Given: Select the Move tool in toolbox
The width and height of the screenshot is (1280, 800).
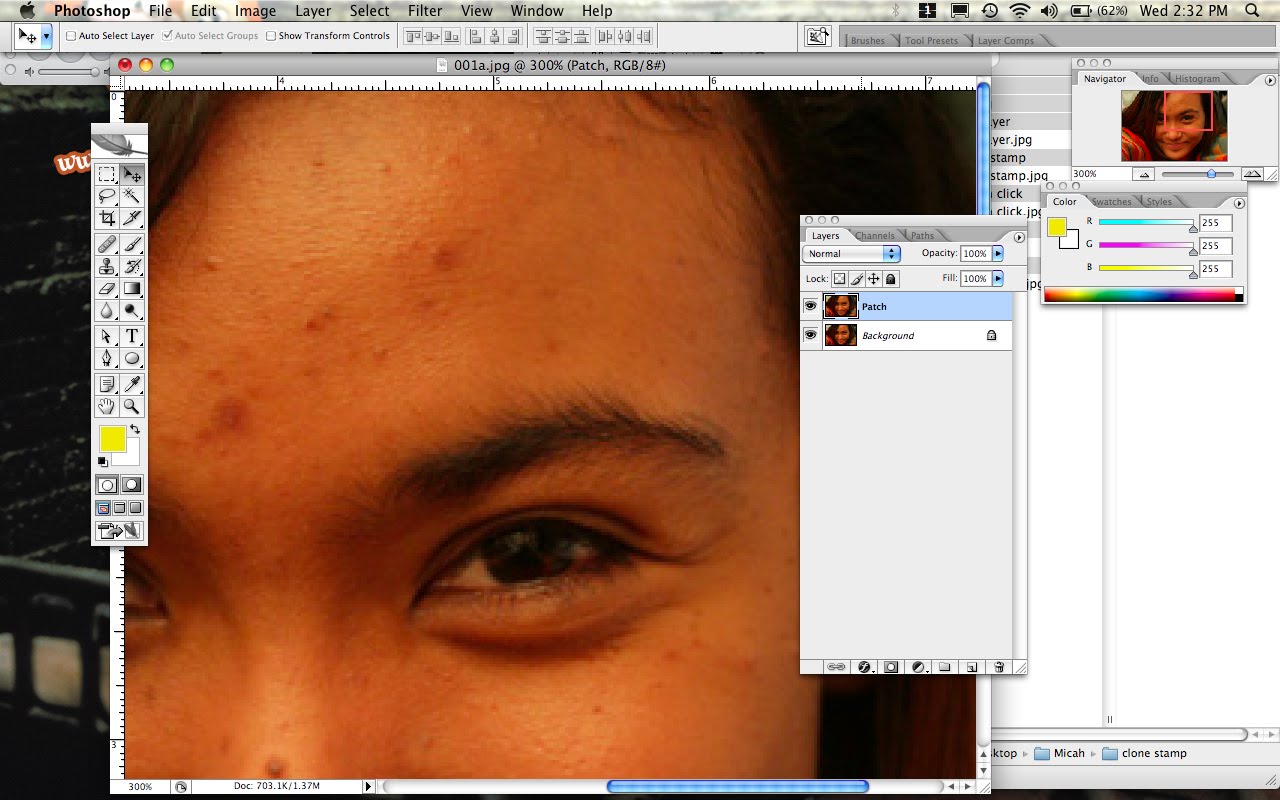Looking at the screenshot, I should pos(131,175).
